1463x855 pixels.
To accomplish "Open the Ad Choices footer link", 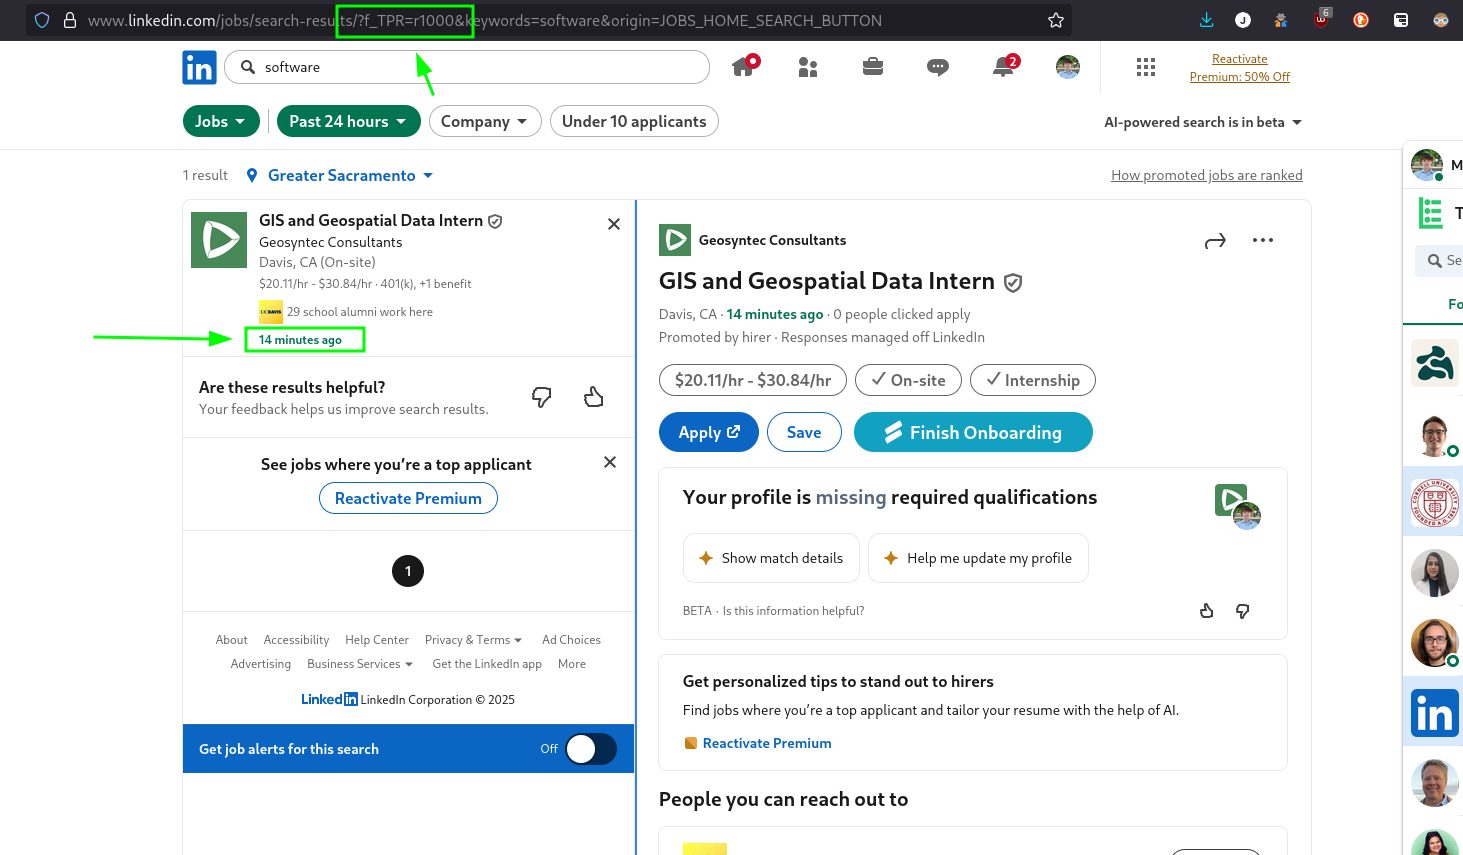I will [x=571, y=640].
